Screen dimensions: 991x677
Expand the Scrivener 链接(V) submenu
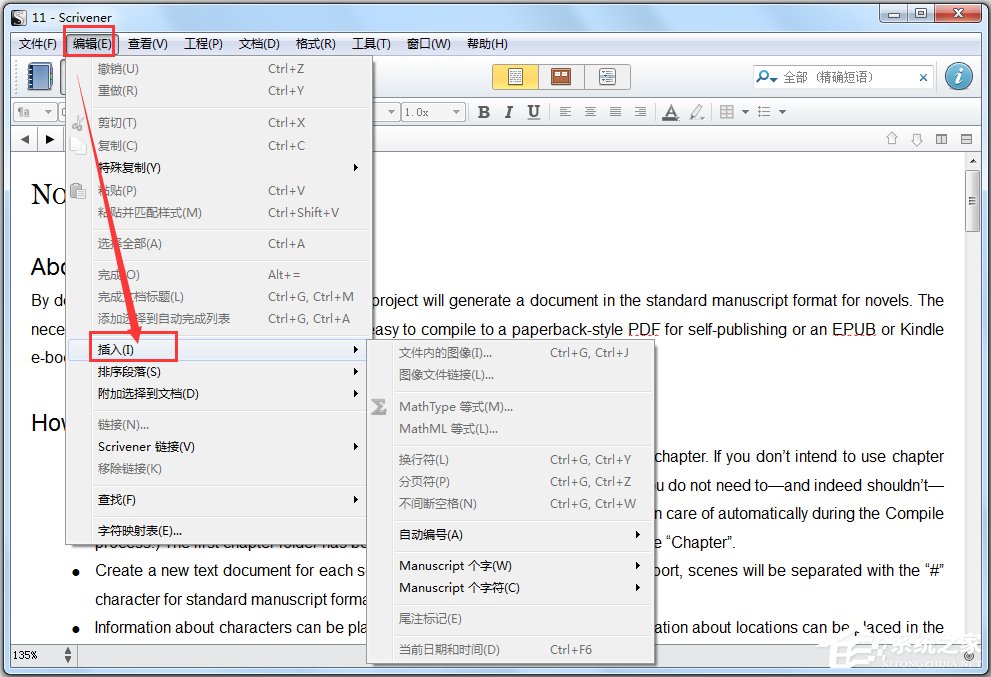(218, 447)
